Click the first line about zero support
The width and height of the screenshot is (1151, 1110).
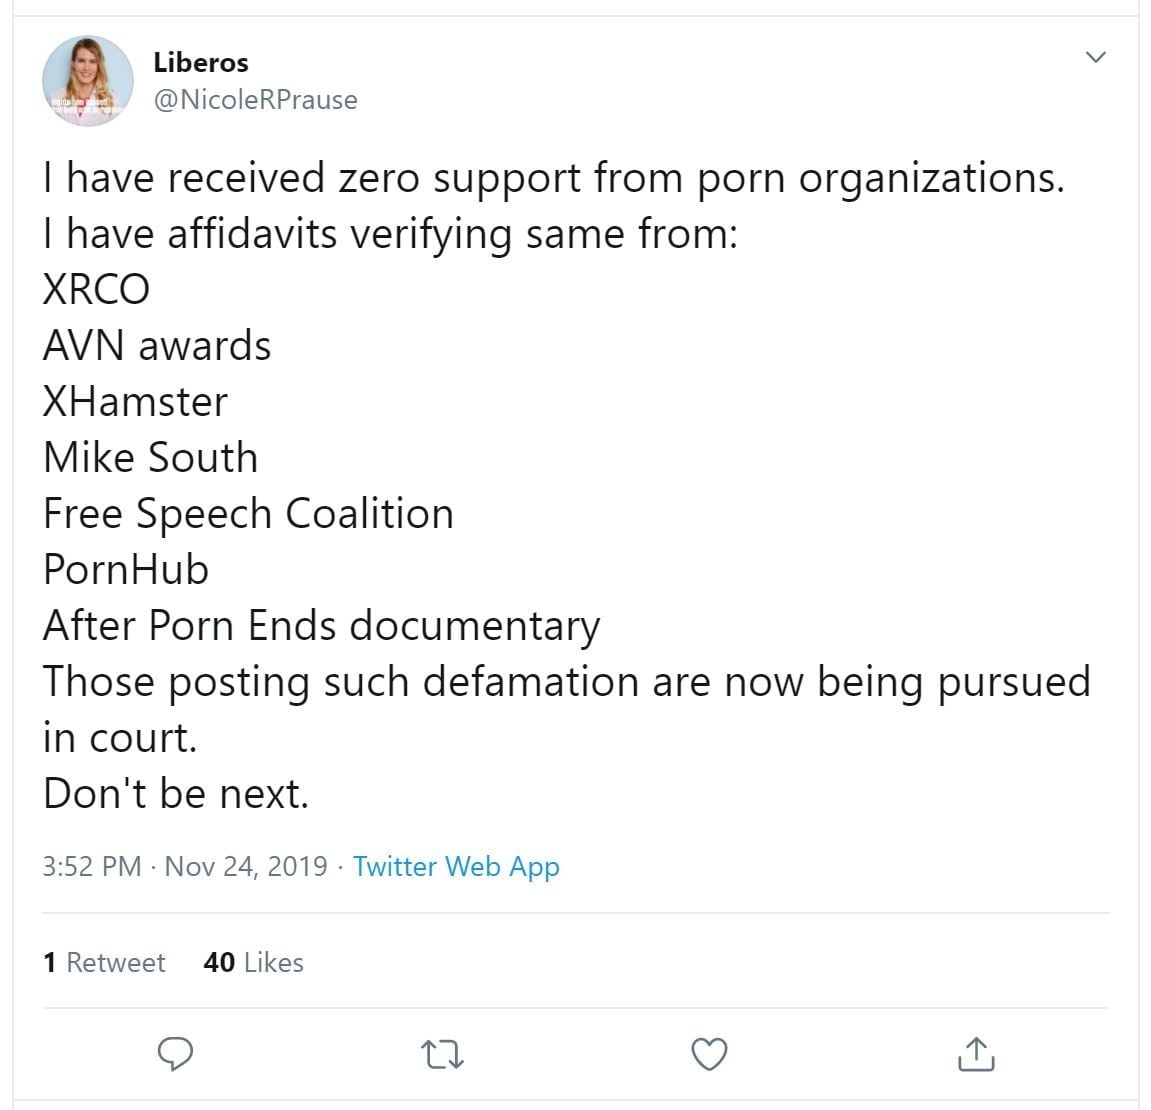pyautogui.click(x=553, y=178)
